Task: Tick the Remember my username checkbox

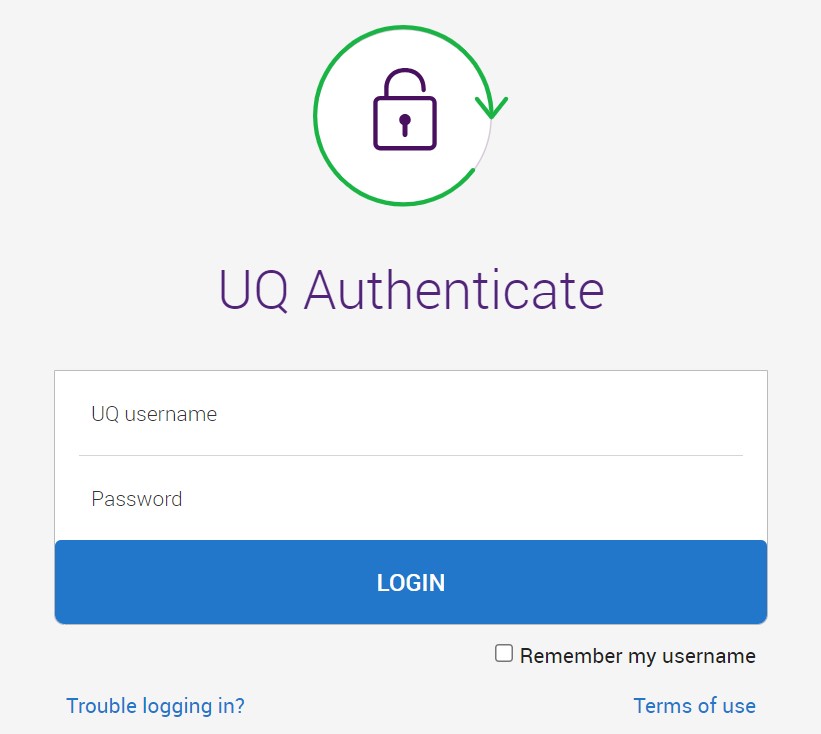Action: click(x=505, y=654)
